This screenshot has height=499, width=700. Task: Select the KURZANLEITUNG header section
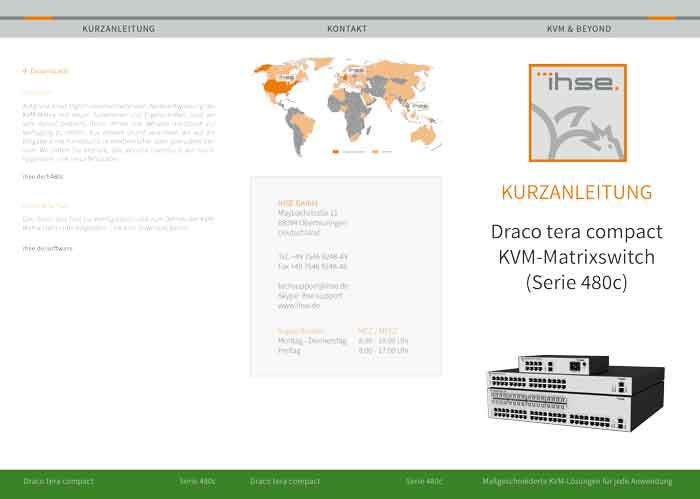pyautogui.click(x=118, y=29)
